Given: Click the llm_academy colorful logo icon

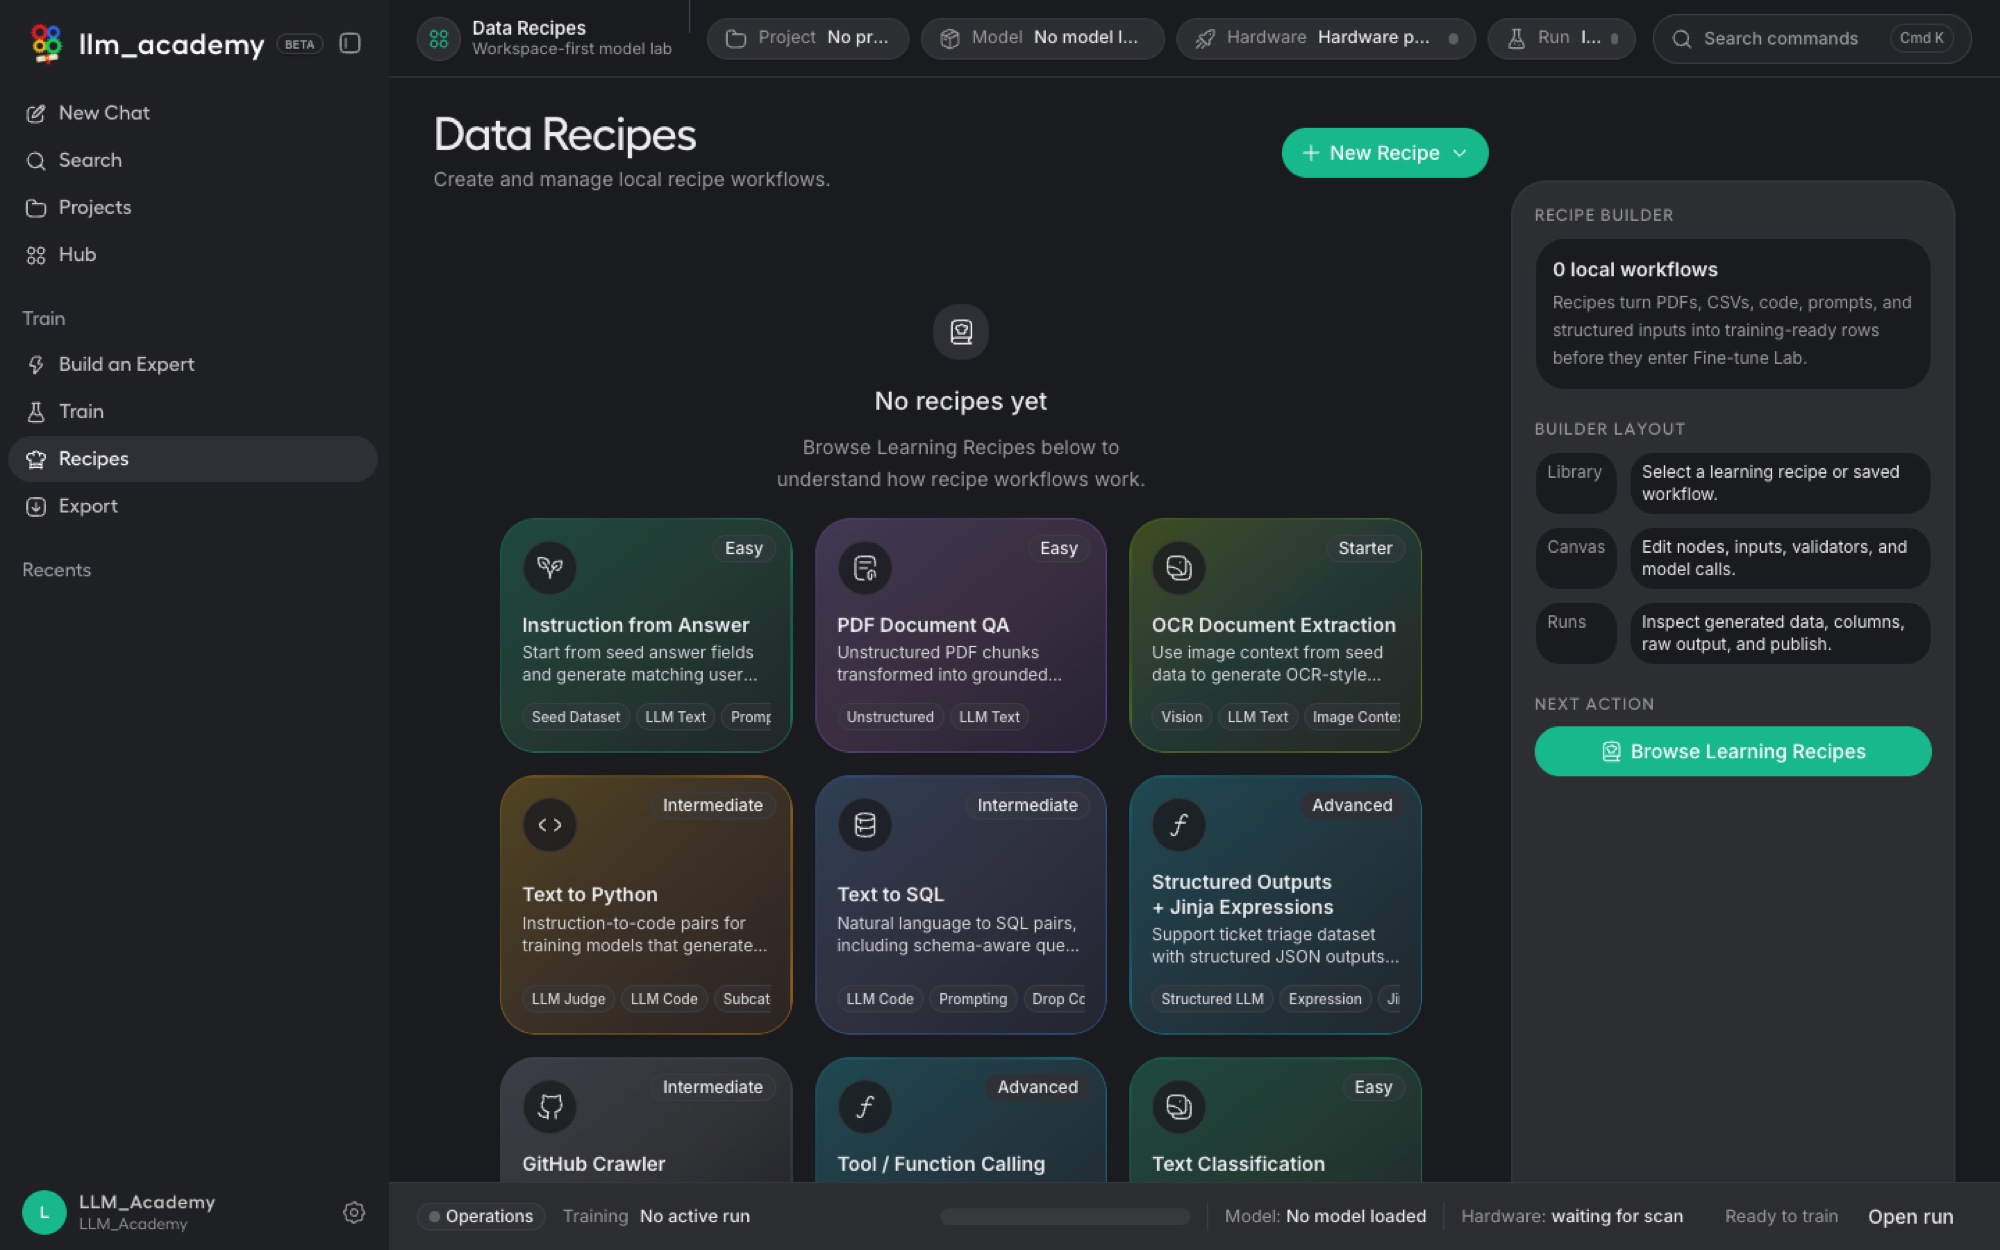Looking at the screenshot, I should coord(46,43).
